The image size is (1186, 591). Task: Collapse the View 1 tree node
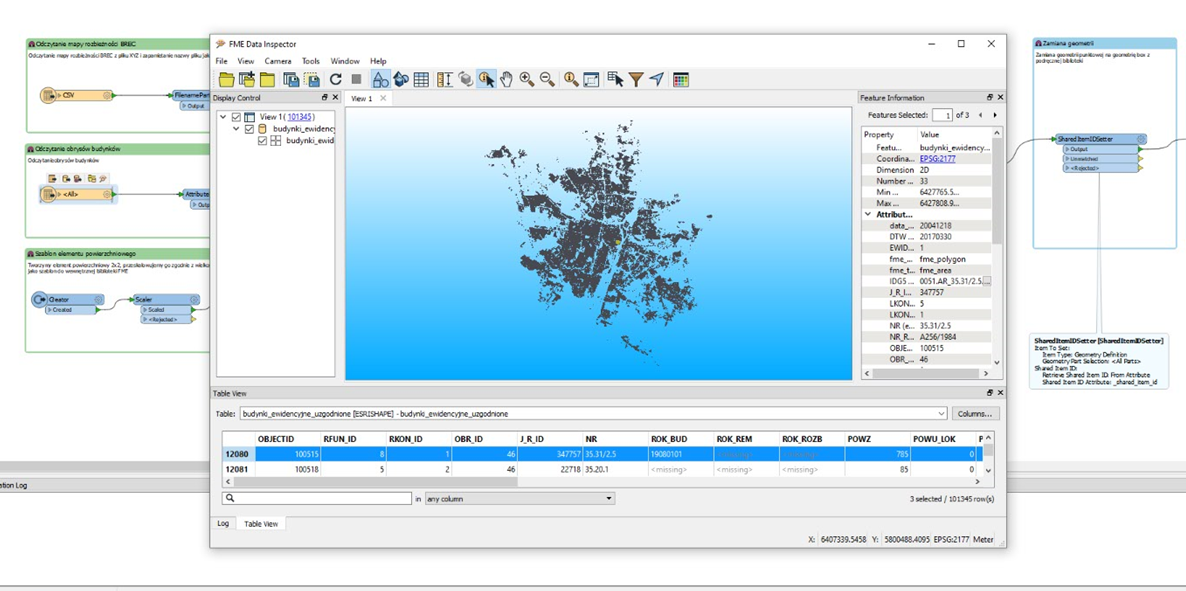[223, 117]
